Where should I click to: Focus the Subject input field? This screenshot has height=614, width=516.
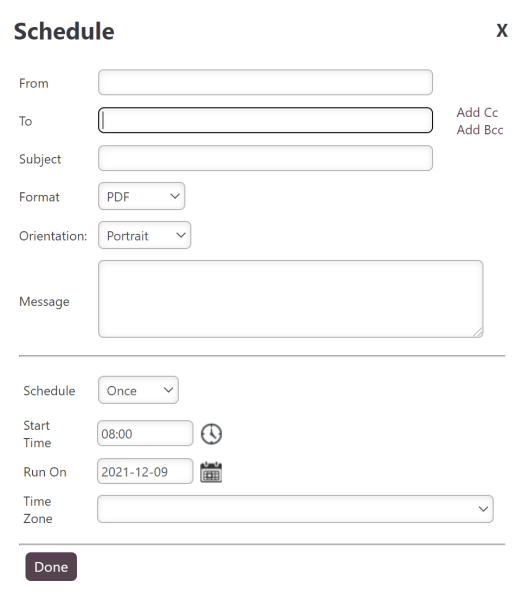(265, 158)
